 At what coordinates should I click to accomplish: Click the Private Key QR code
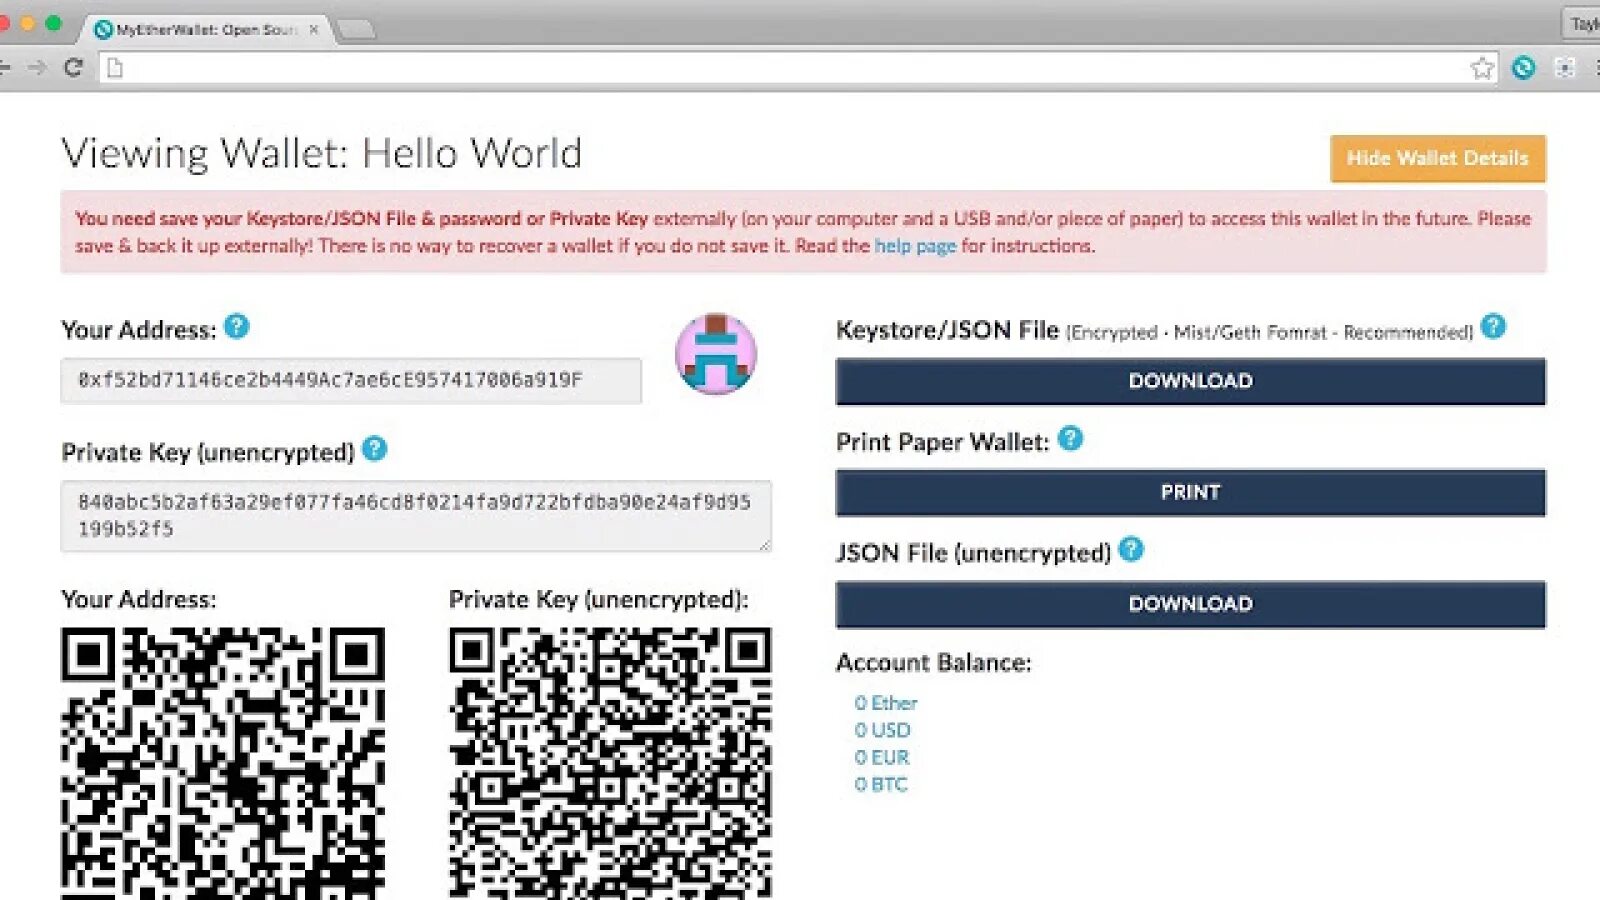tap(610, 763)
